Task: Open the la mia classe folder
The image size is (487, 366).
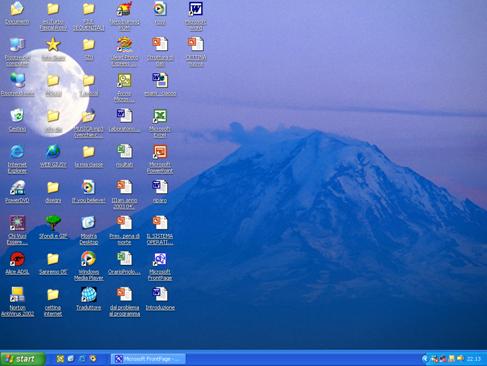Action: tap(89, 152)
